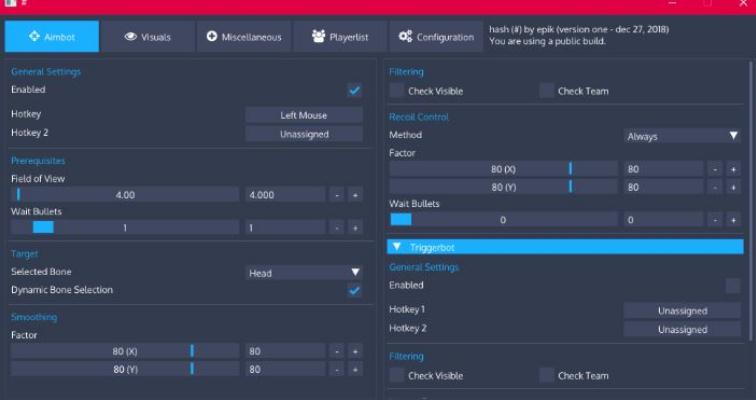
Task: Increase Field of View with plus
Action: (355, 195)
